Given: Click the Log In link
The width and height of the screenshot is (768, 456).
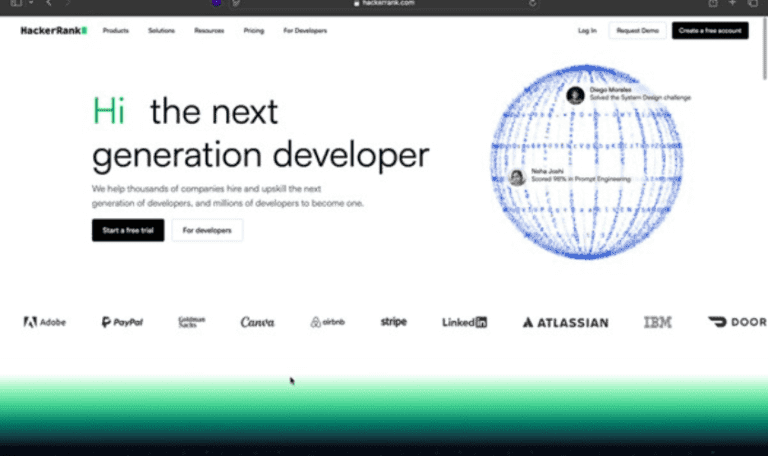Looking at the screenshot, I should [x=587, y=30].
